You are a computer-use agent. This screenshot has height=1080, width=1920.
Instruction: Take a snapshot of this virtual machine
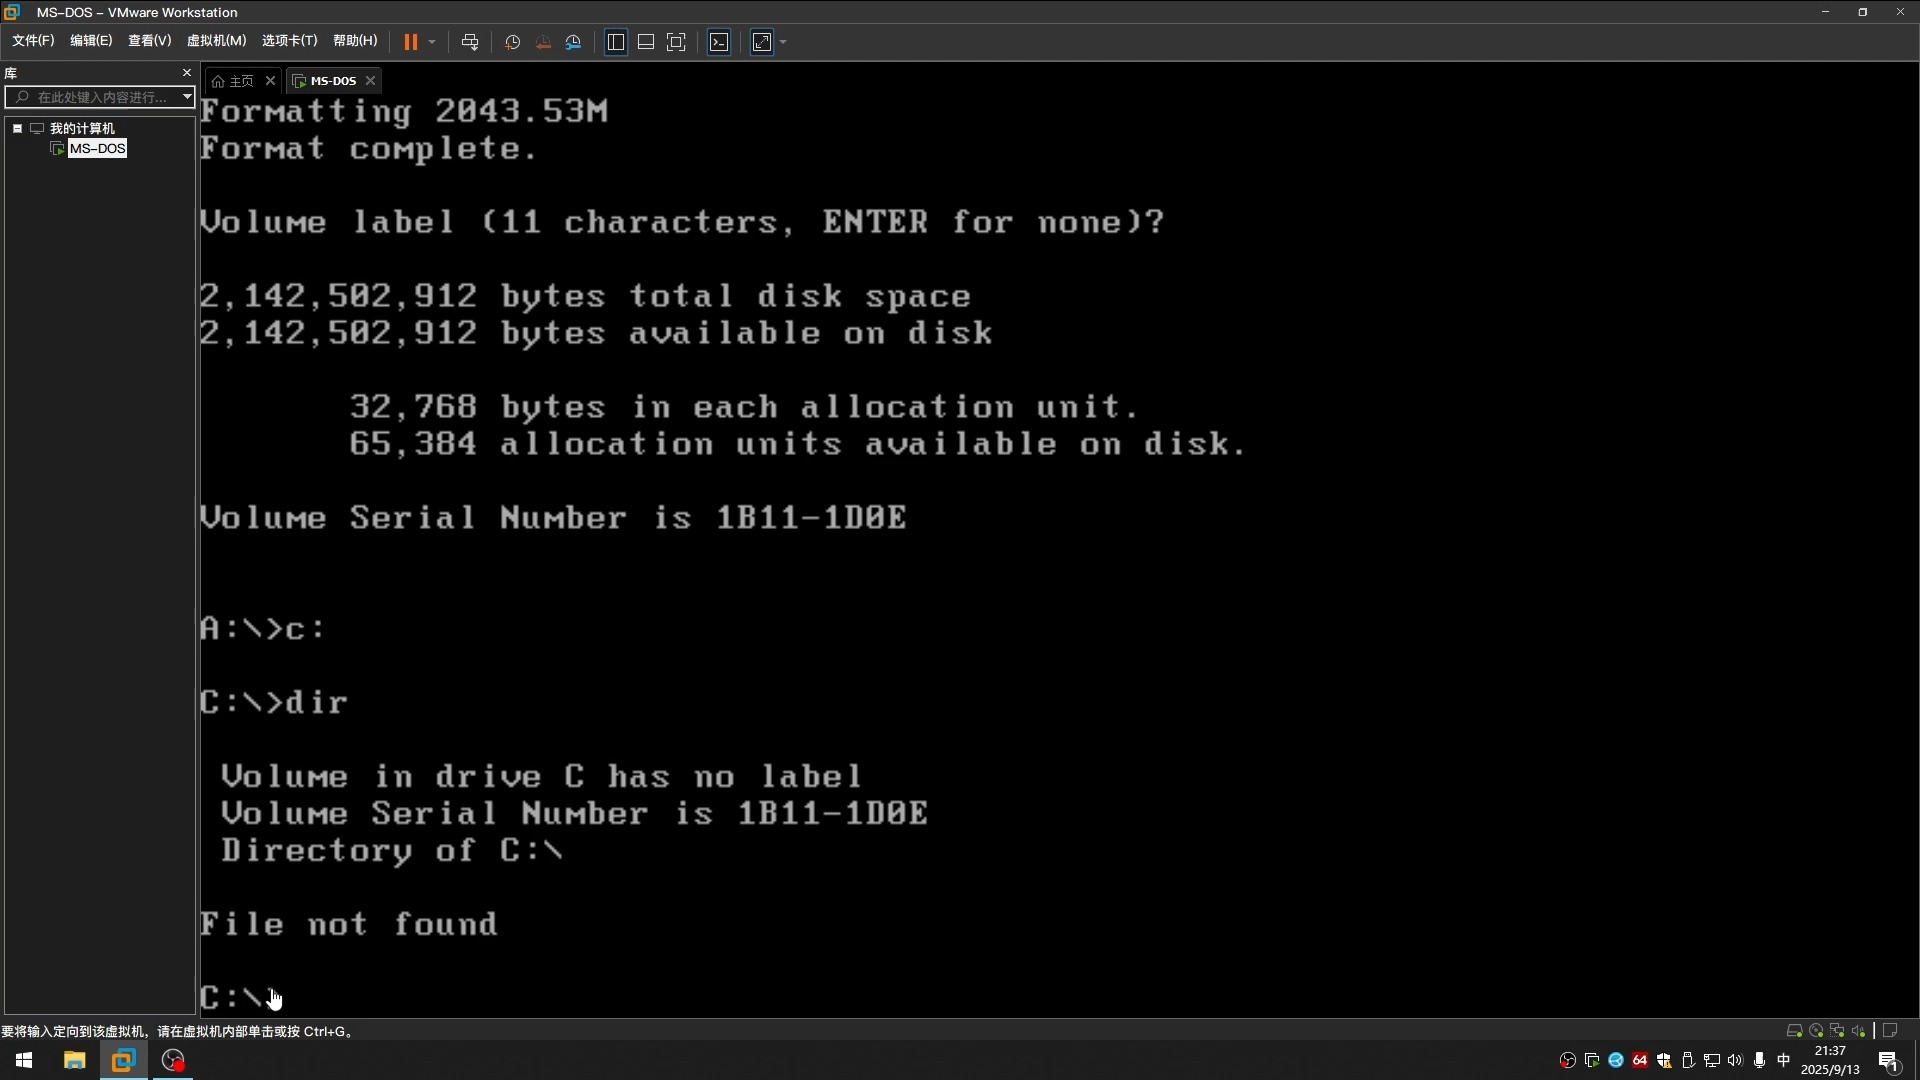tap(511, 41)
